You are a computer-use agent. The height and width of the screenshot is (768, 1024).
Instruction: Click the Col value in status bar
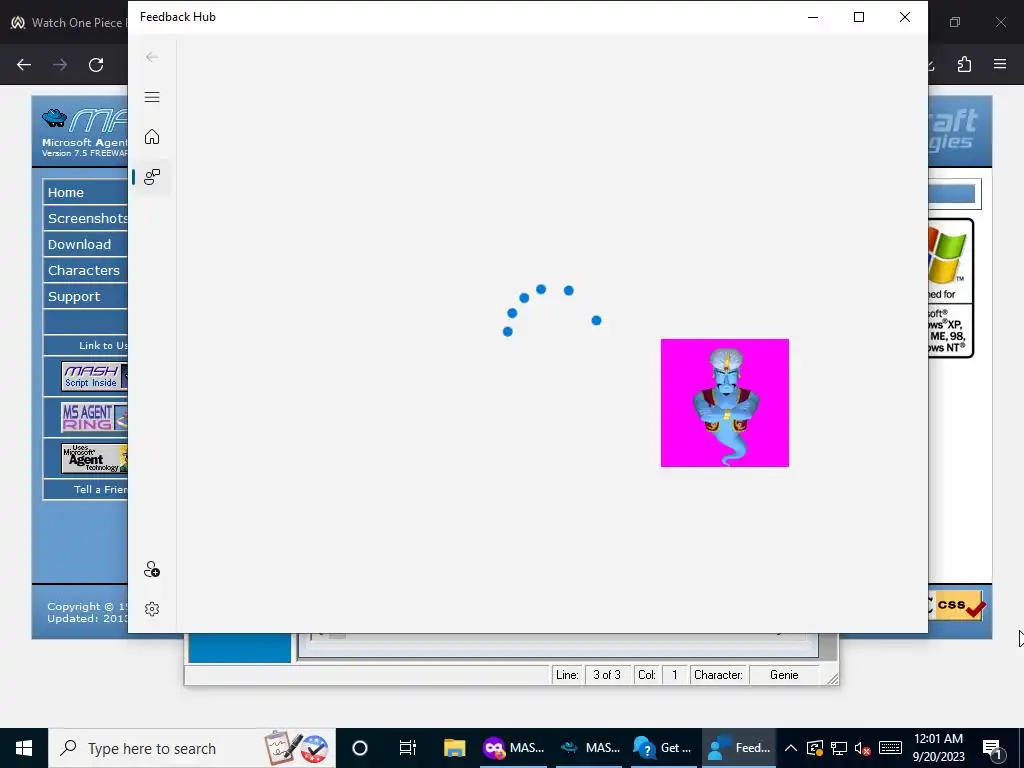tap(675, 675)
